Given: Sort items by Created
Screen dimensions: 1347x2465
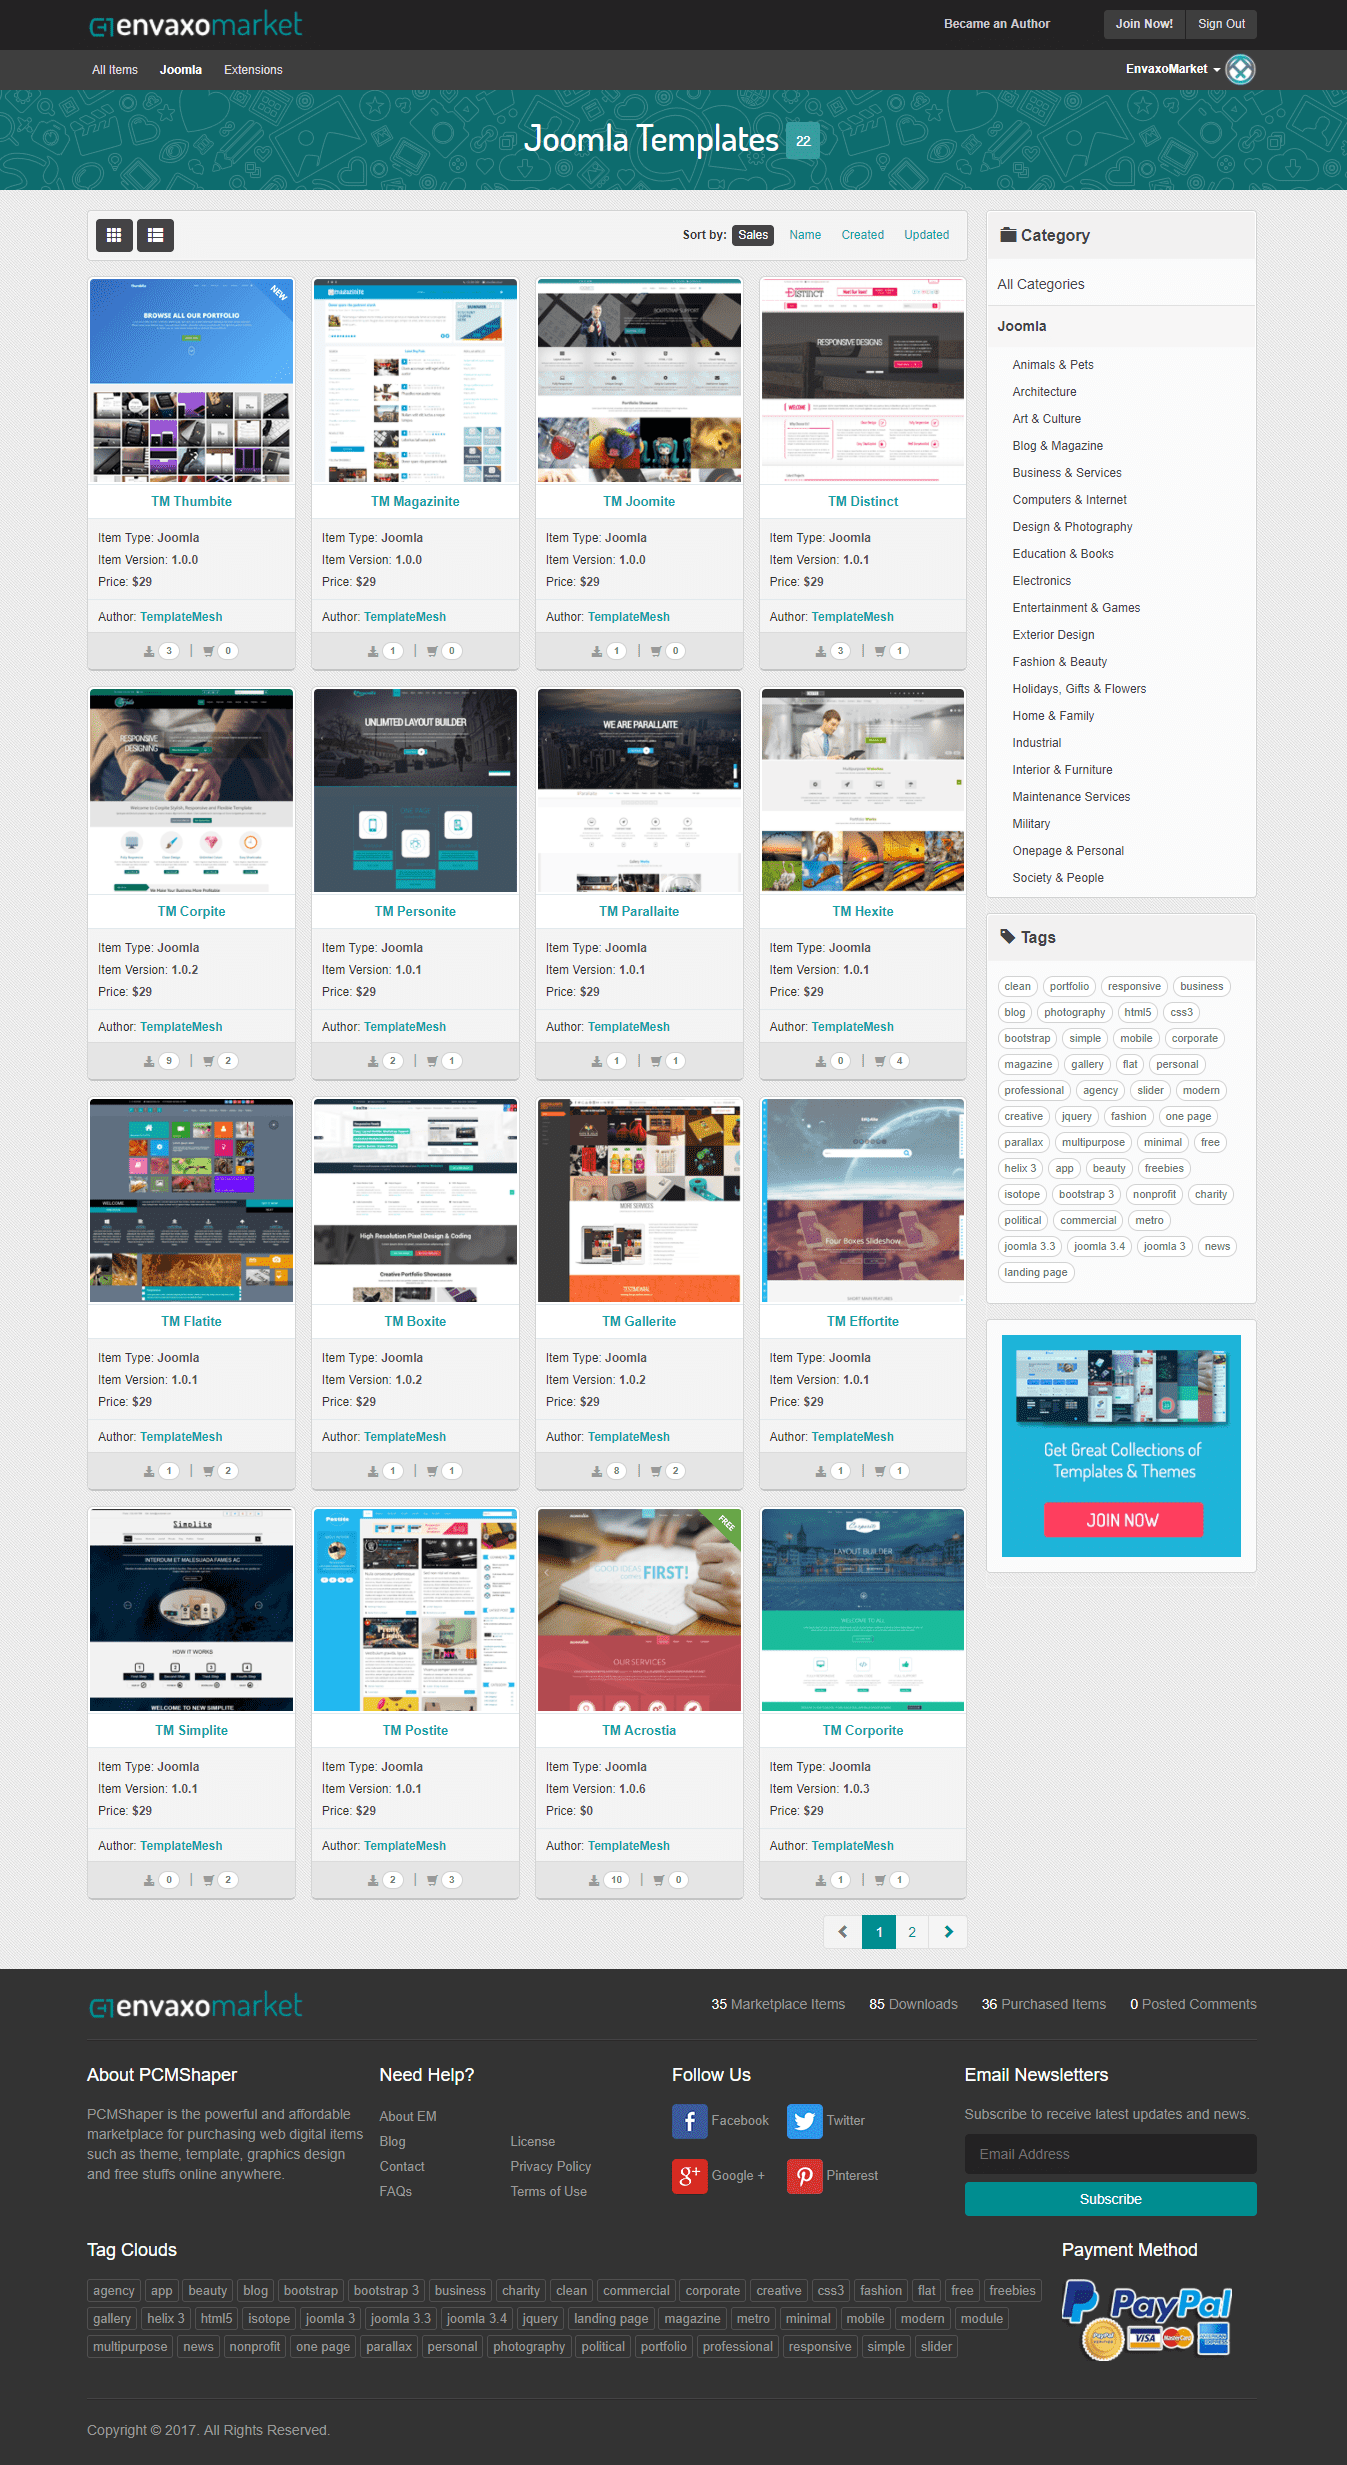Looking at the screenshot, I should point(862,235).
